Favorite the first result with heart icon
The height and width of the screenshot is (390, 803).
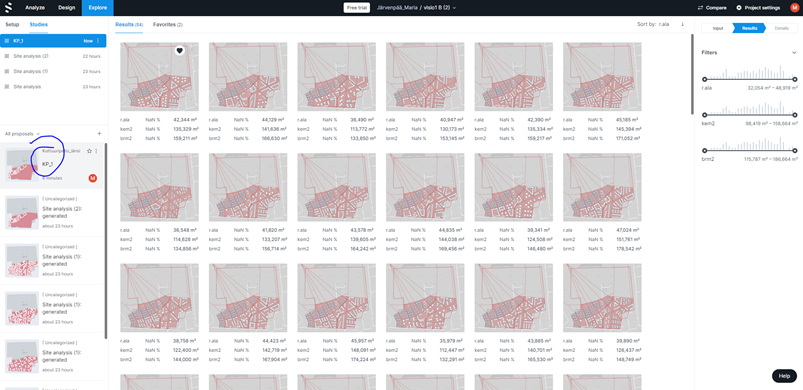179,50
